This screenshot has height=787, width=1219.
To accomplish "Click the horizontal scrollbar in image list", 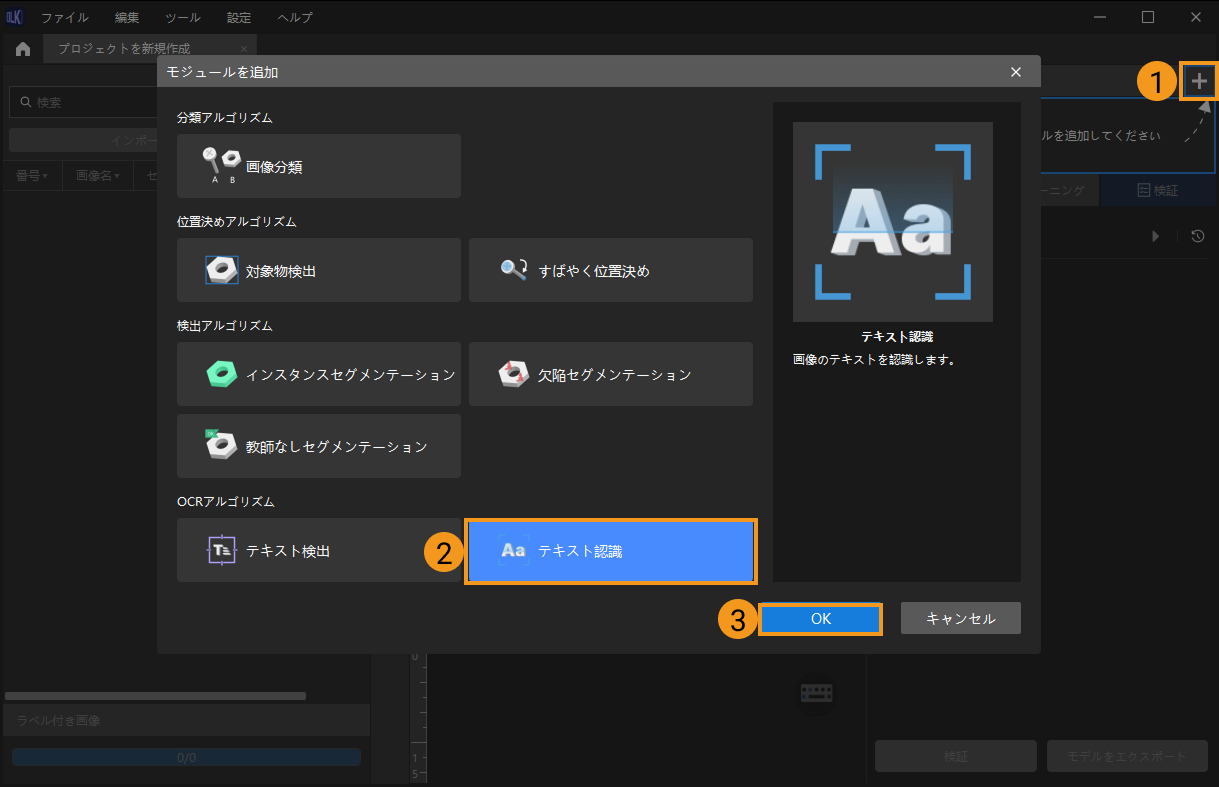I will pyautogui.click(x=155, y=695).
